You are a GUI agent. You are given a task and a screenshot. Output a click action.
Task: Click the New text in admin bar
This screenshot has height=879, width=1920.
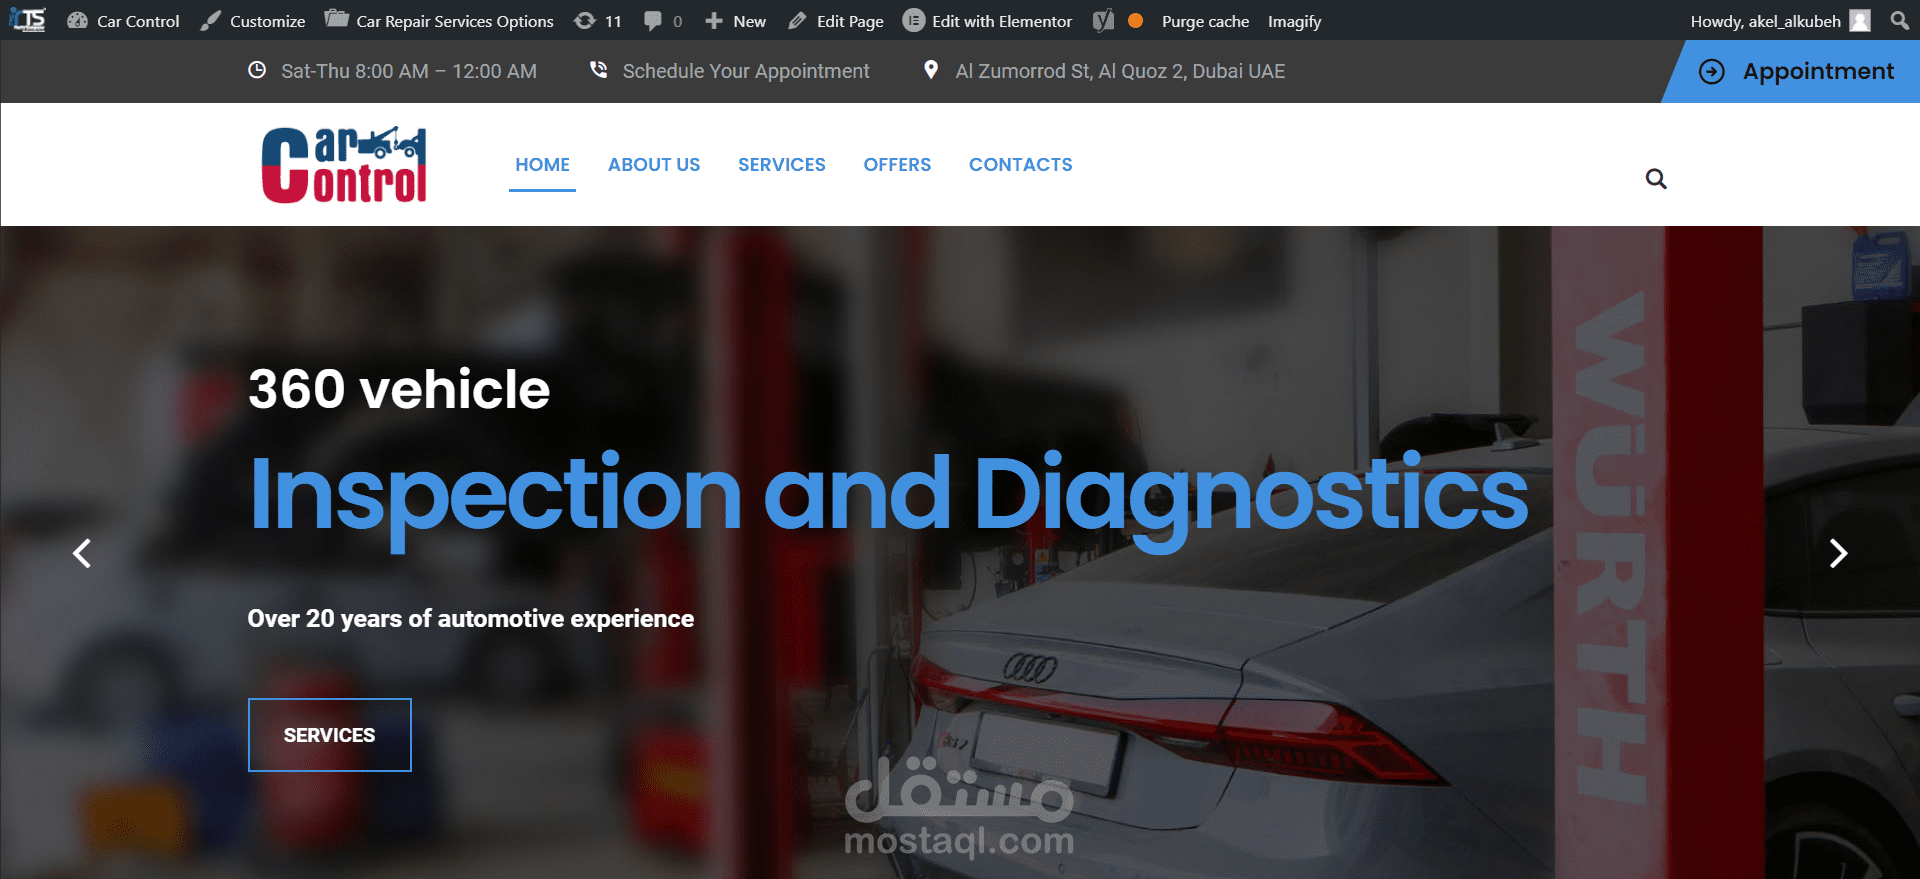[749, 21]
